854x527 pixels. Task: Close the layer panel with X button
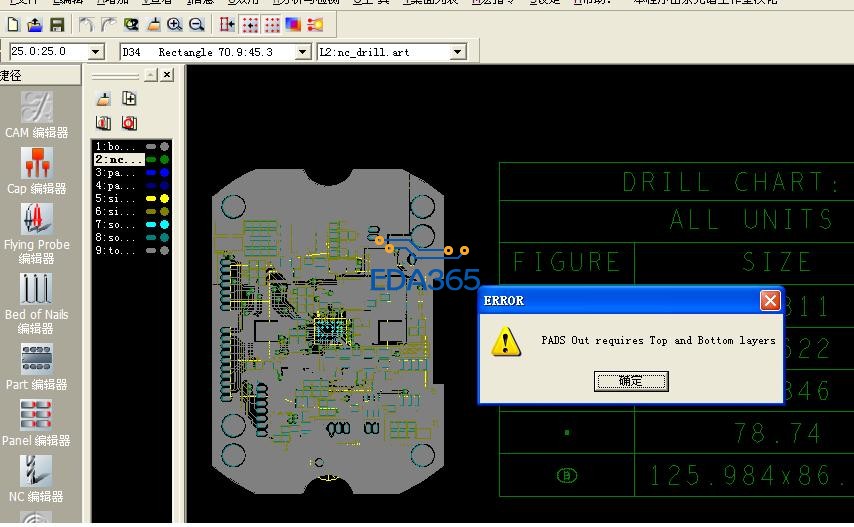[x=167, y=75]
